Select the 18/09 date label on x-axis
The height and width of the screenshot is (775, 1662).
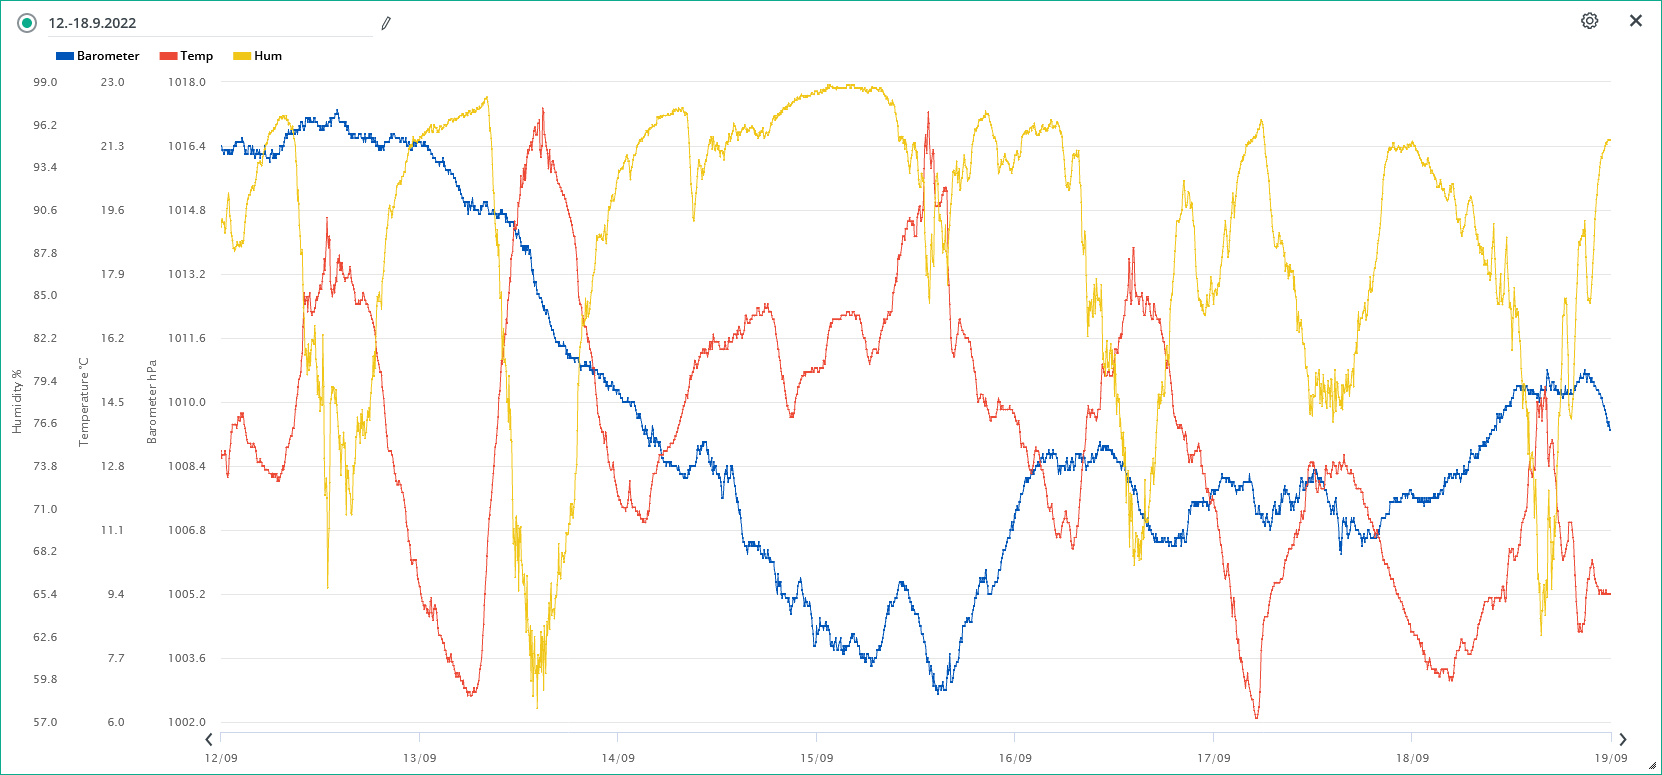1412,758
